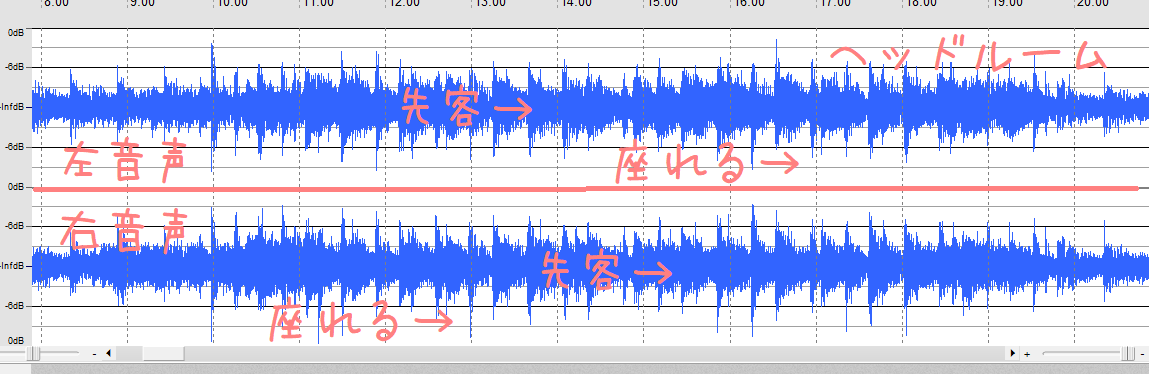
Task: Click the bottom 0dB label of the lower track
Action: click(15, 341)
